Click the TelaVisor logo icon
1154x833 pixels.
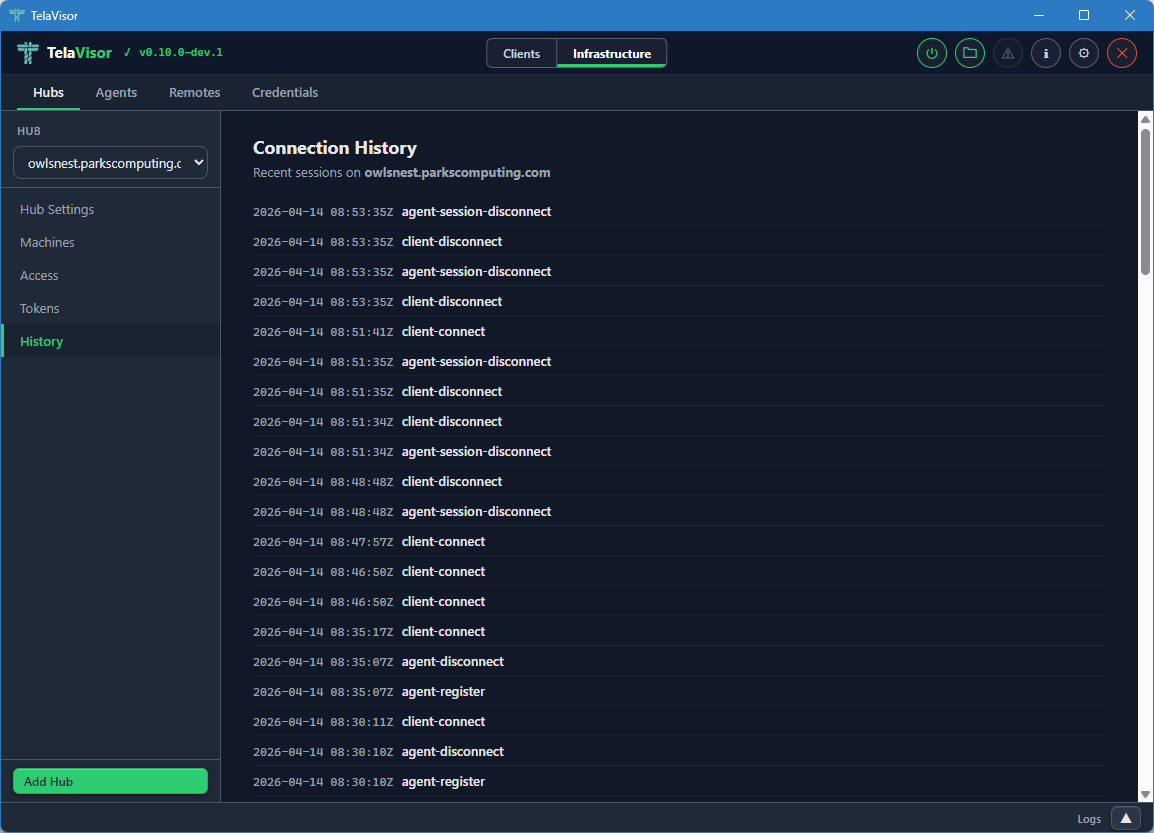coord(28,53)
